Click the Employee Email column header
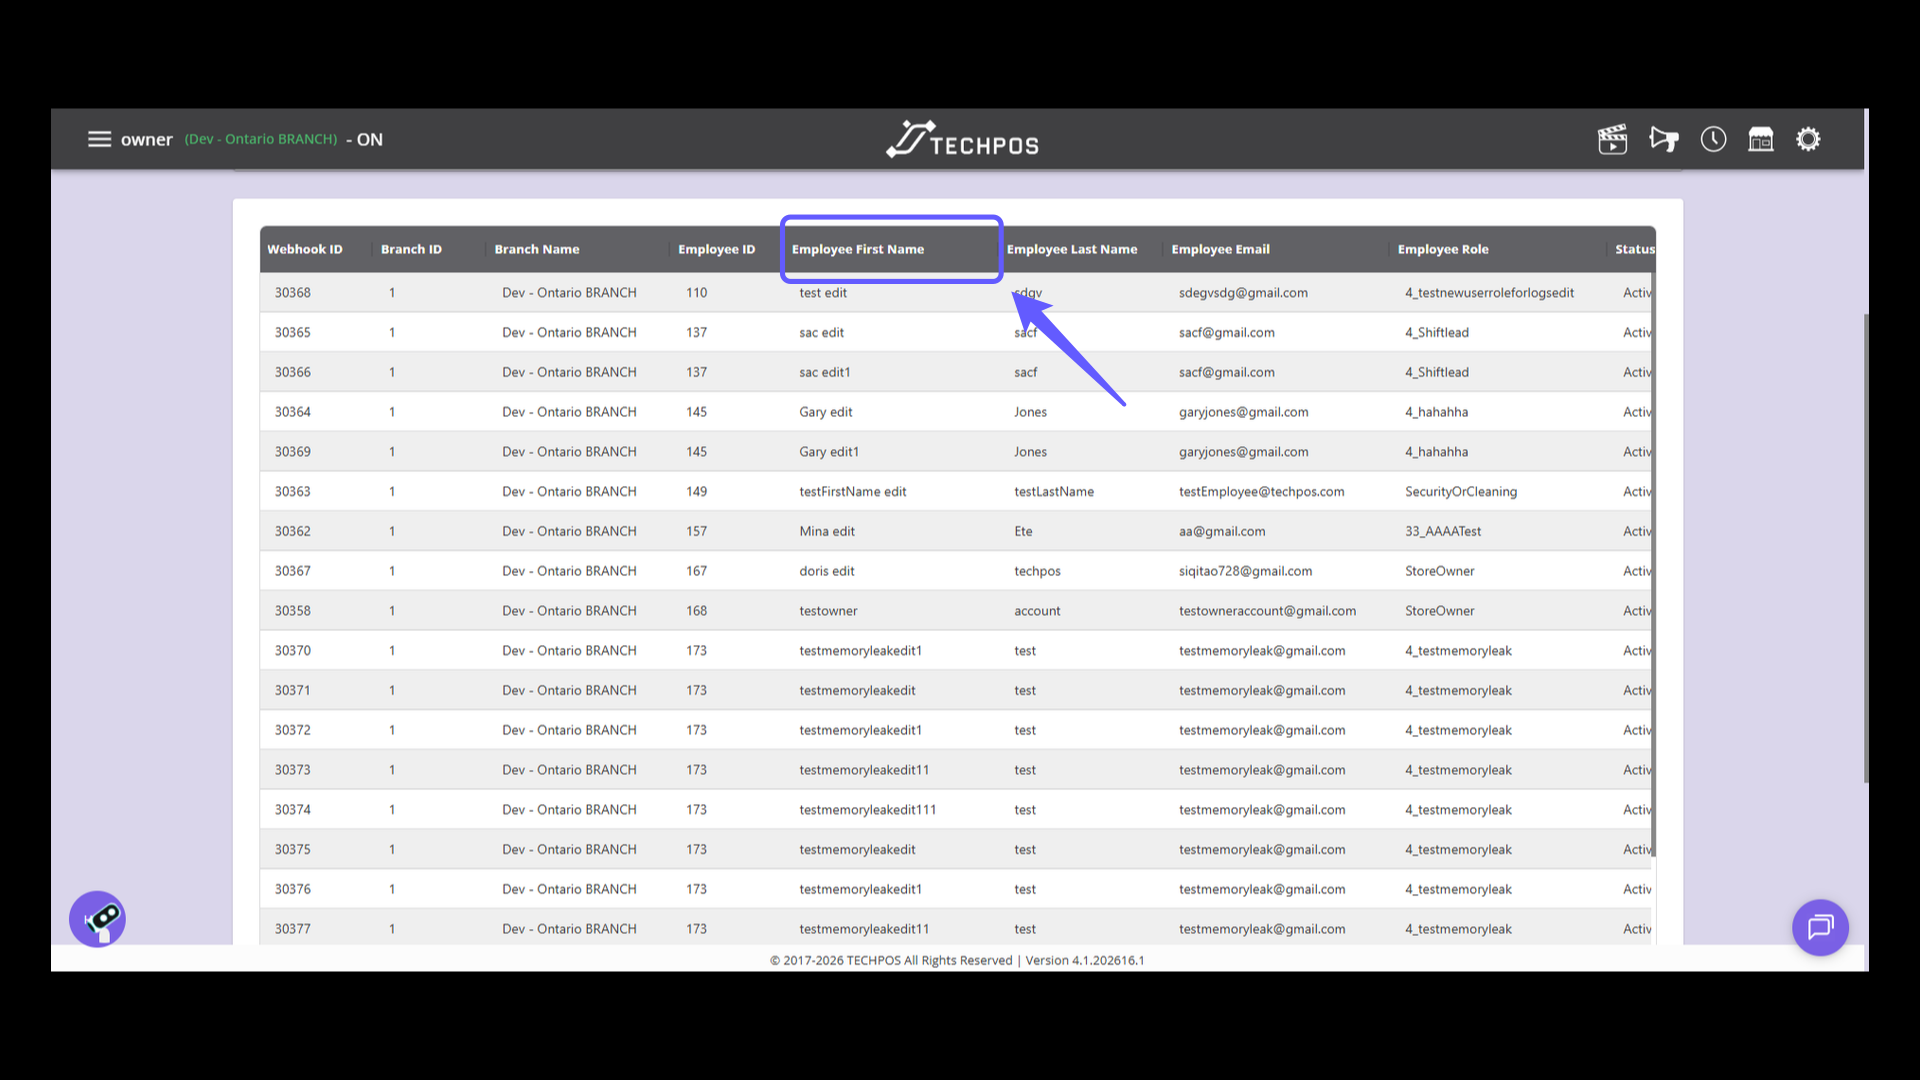Screen dimensions: 1920x1080 pyautogui.click(x=1220, y=249)
